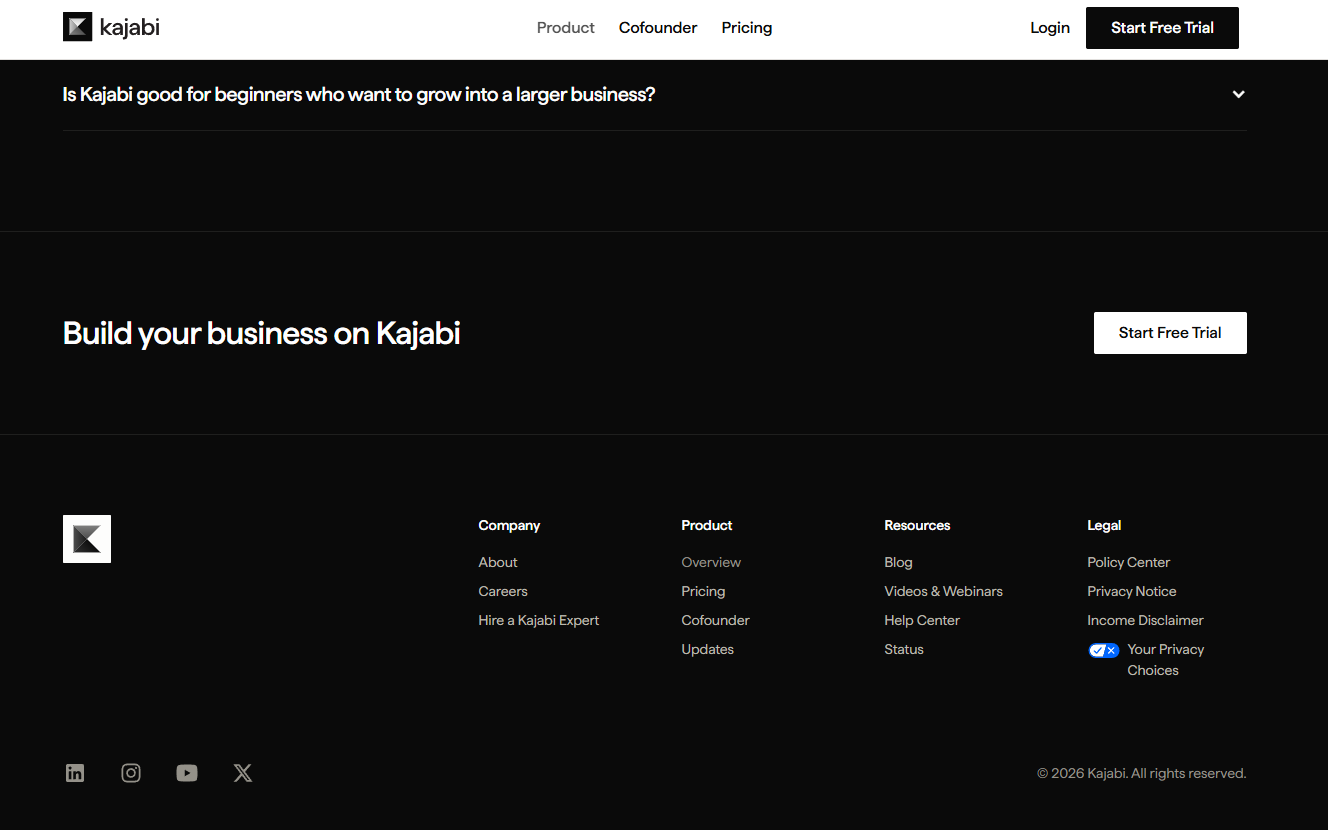The height and width of the screenshot is (830, 1328).
Task: Click the Your Privacy Choices opt-out icon
Action: (x=1104, y=650)
